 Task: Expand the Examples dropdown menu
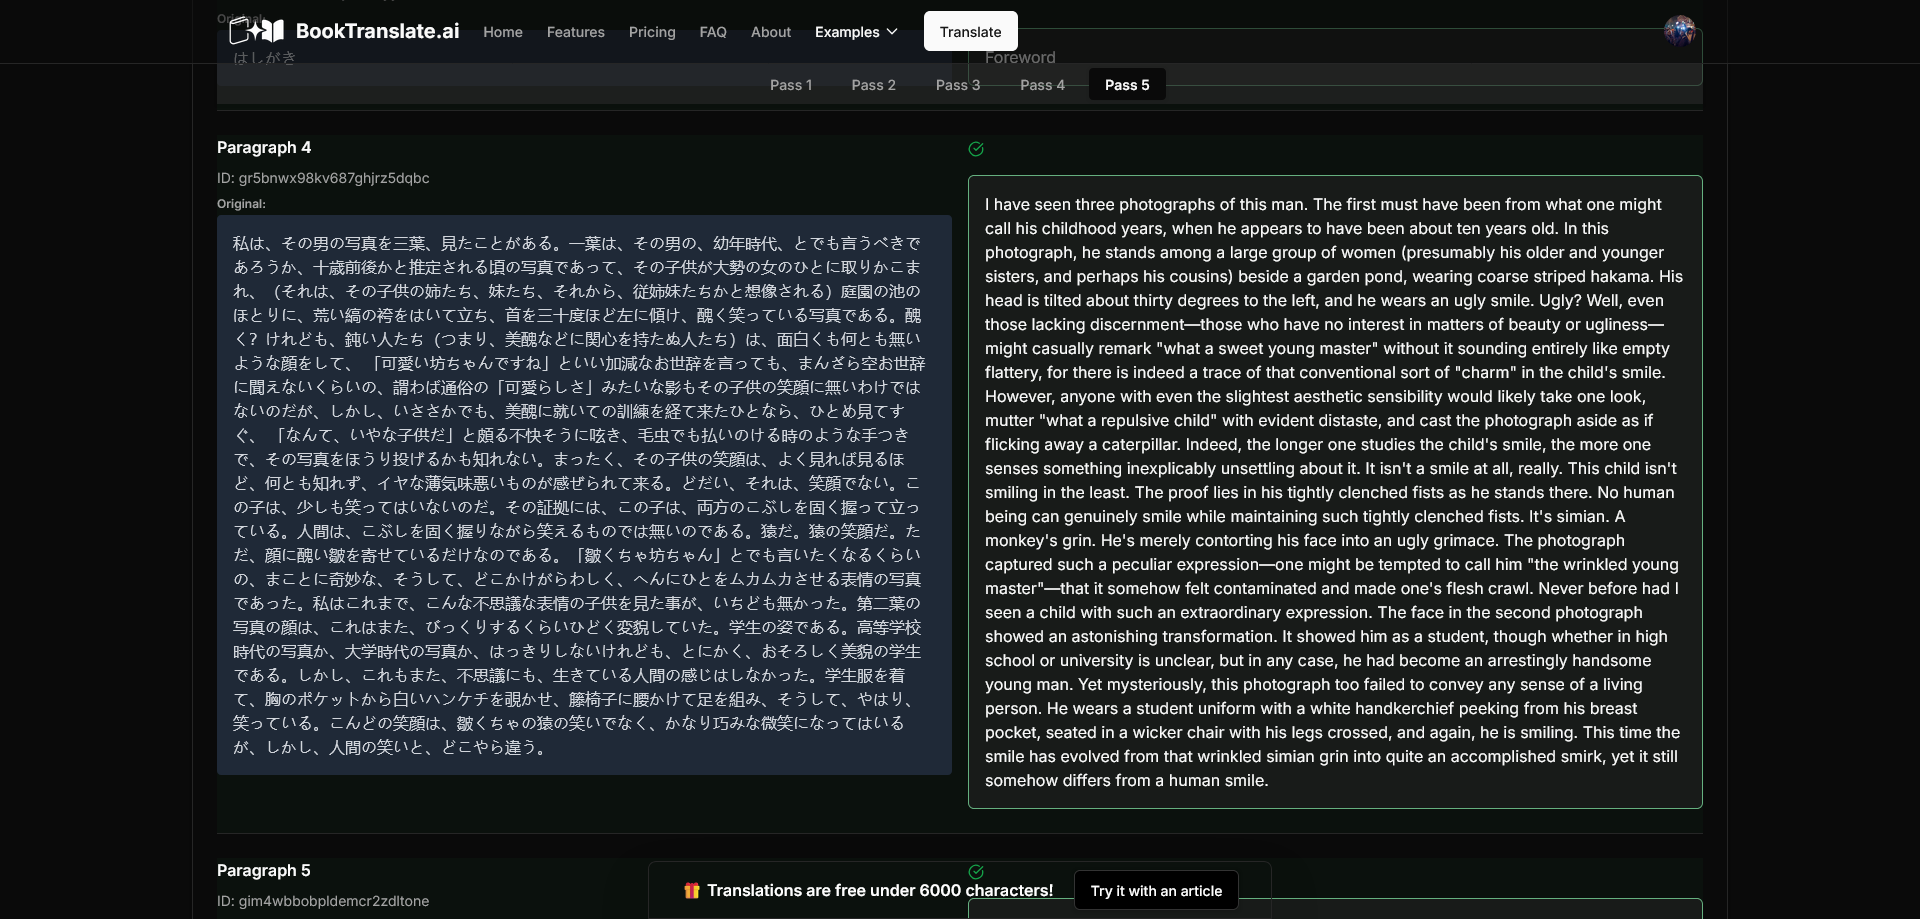click(x=856, y=32)
